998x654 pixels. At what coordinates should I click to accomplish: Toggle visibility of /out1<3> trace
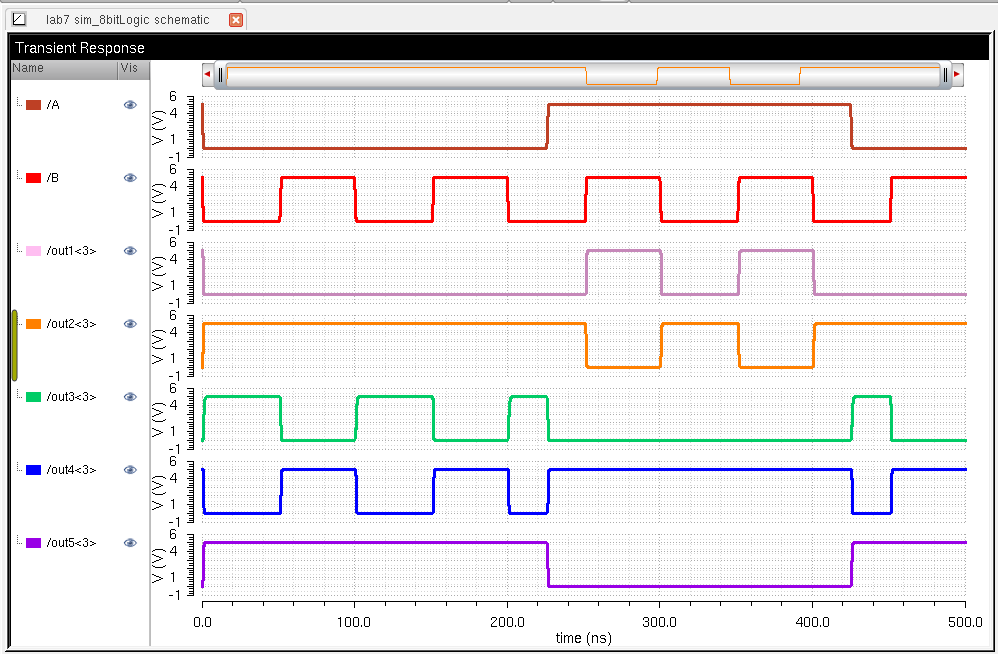point(129,251)
